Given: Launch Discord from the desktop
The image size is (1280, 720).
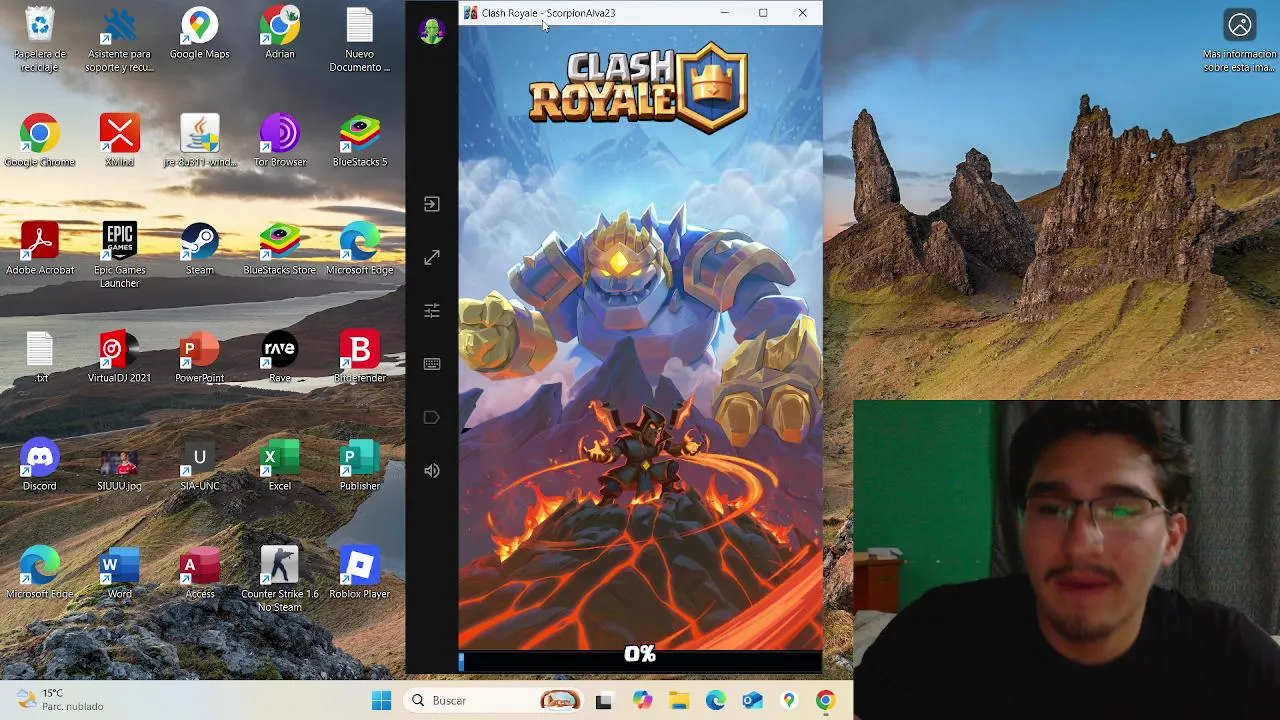Looking at the screenshot, I should pos(40,465).
